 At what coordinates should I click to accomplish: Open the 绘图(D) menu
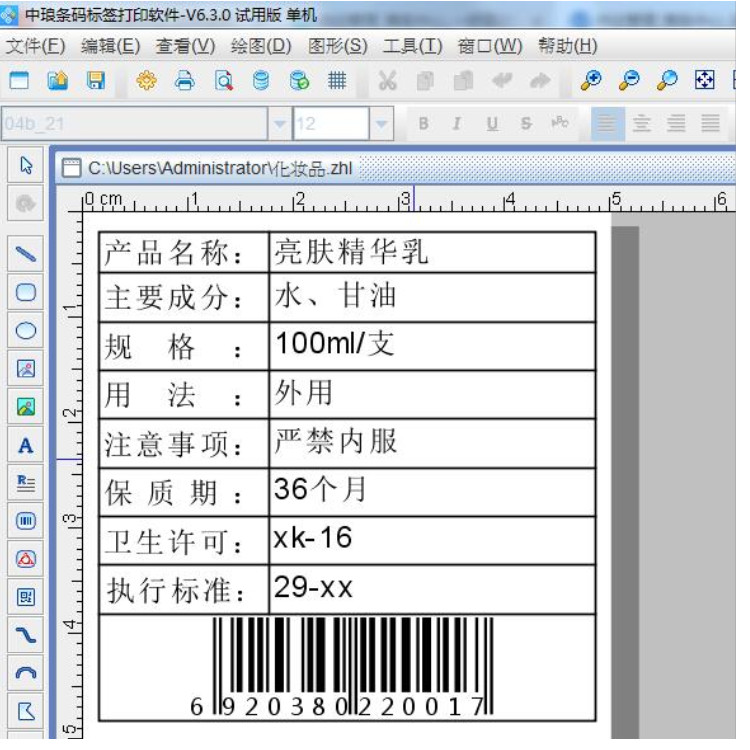click(x=261, y=46)
